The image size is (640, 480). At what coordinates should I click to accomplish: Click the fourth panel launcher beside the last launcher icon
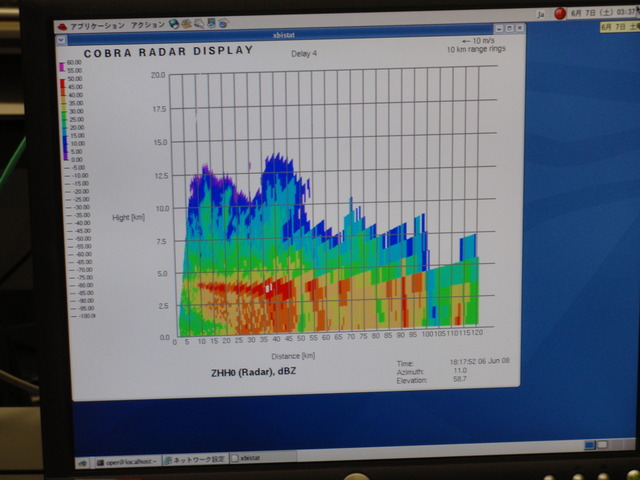[x=211, y=23]
